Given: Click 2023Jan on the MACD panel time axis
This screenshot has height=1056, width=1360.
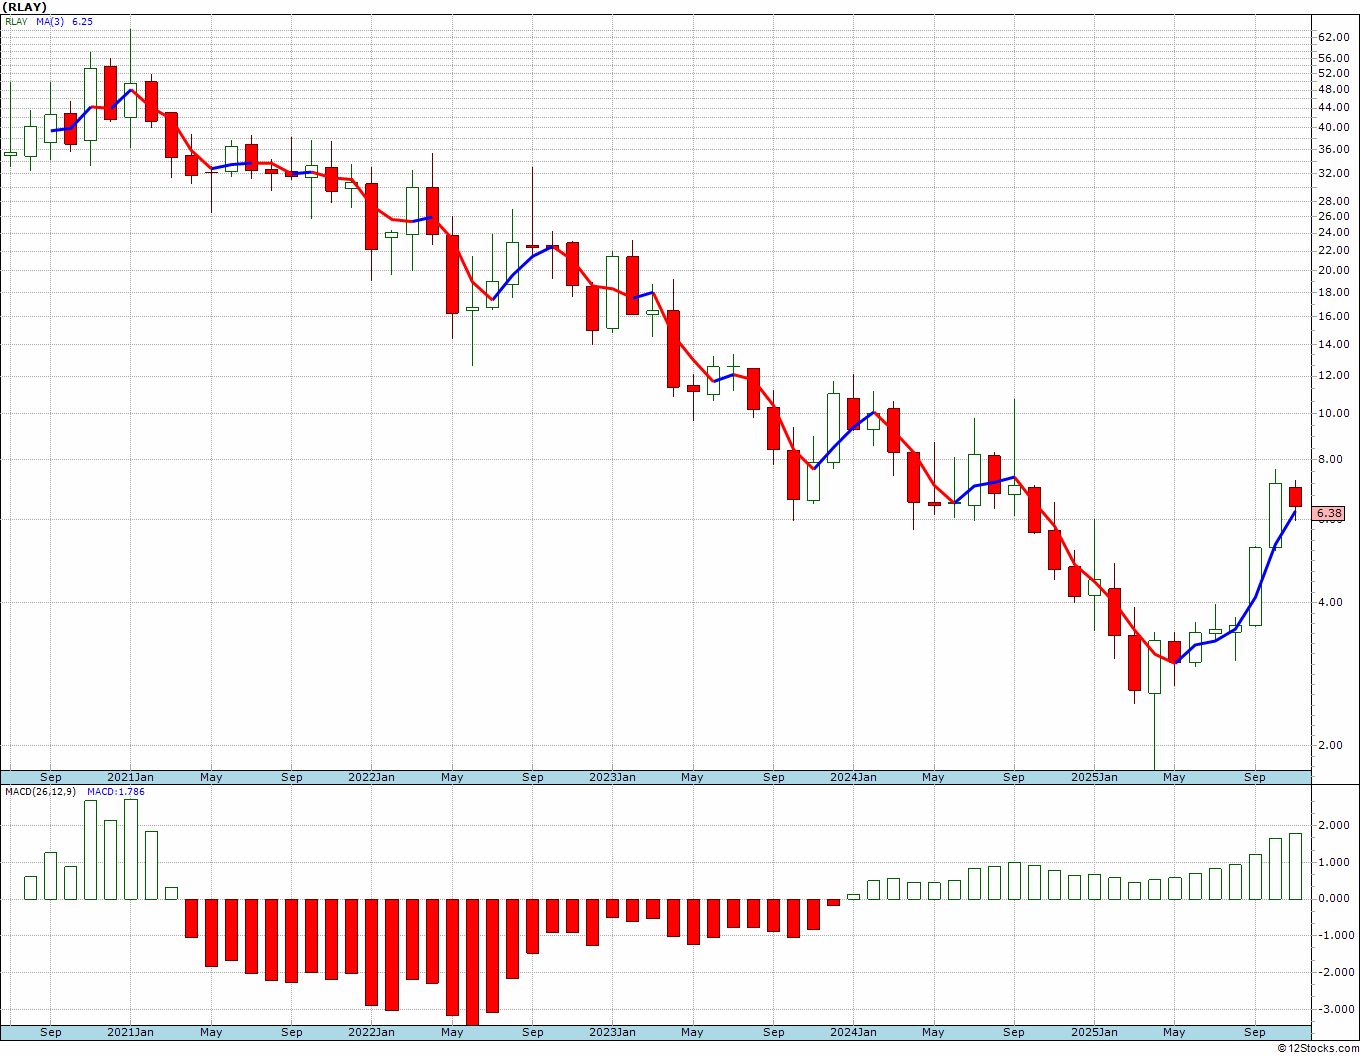Looking at the screenshot, I should pos(612,1032).
